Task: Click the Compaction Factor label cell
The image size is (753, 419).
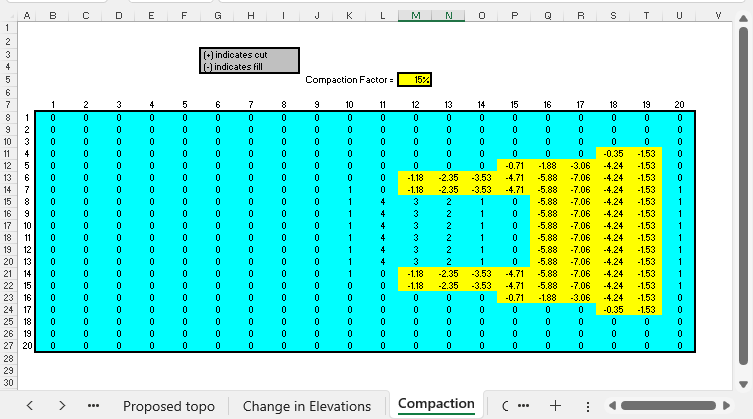Action: [x=349, y=79]
